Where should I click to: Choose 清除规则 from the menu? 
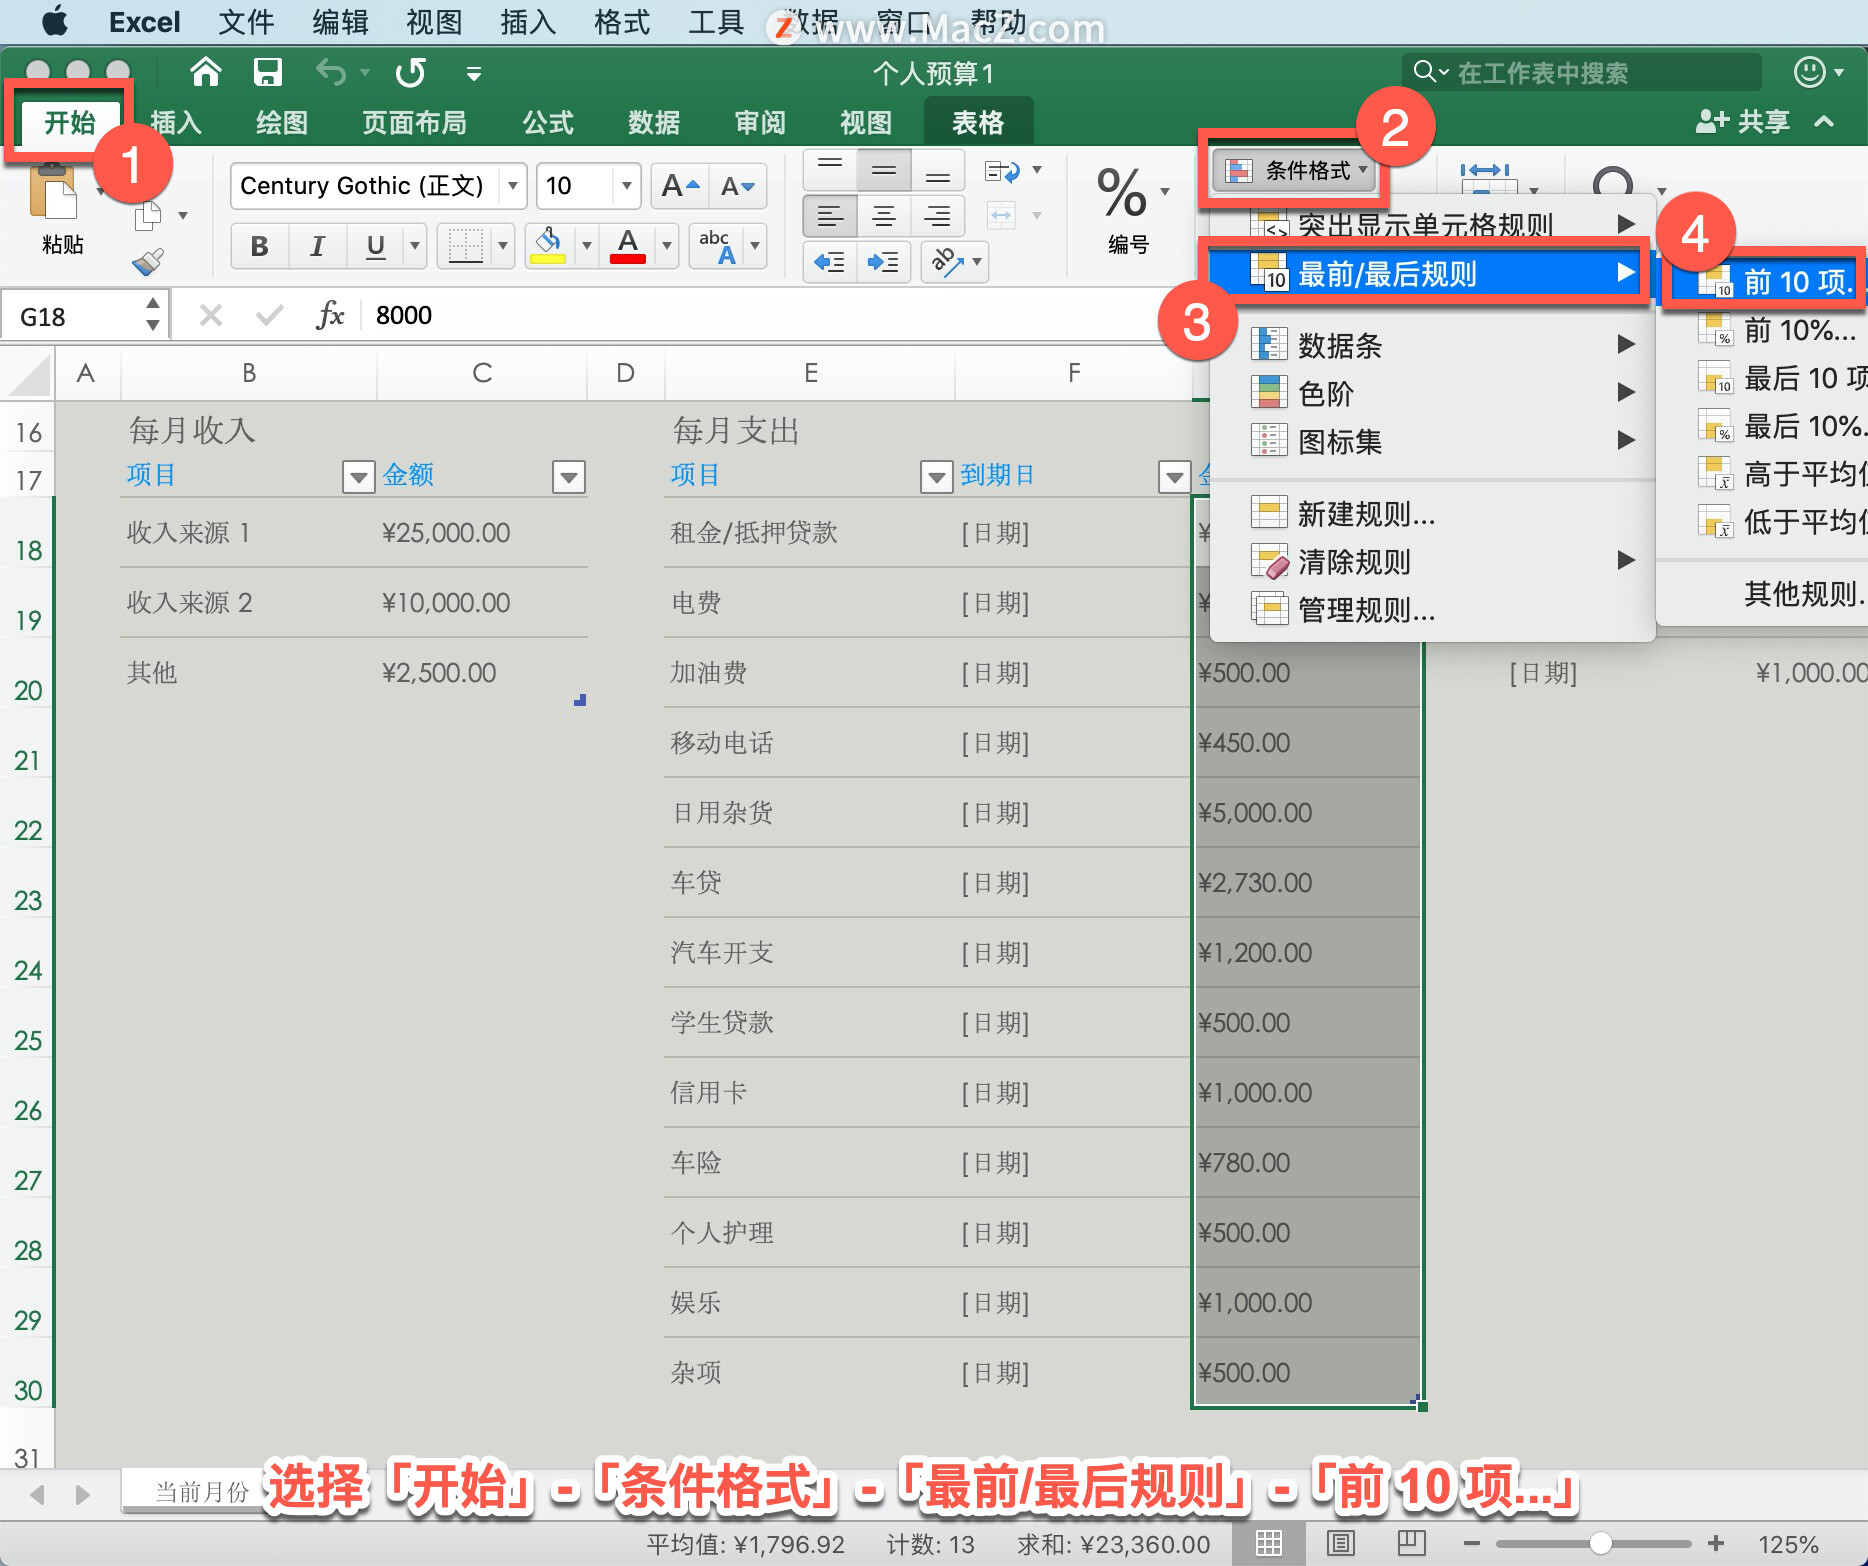(x=1430, y=562)
